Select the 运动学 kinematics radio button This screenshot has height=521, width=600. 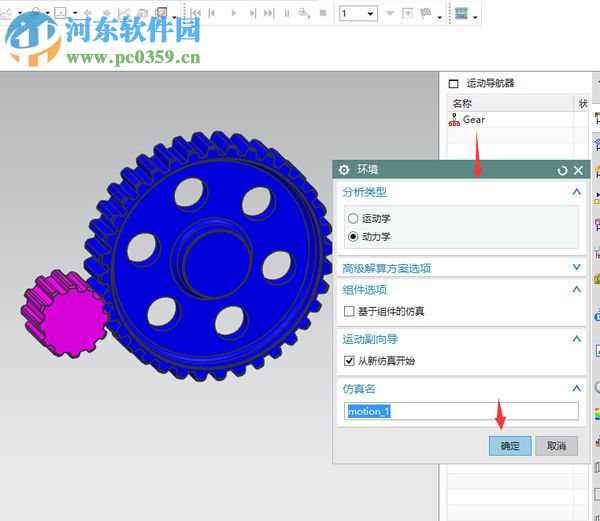tap(353, 218)
